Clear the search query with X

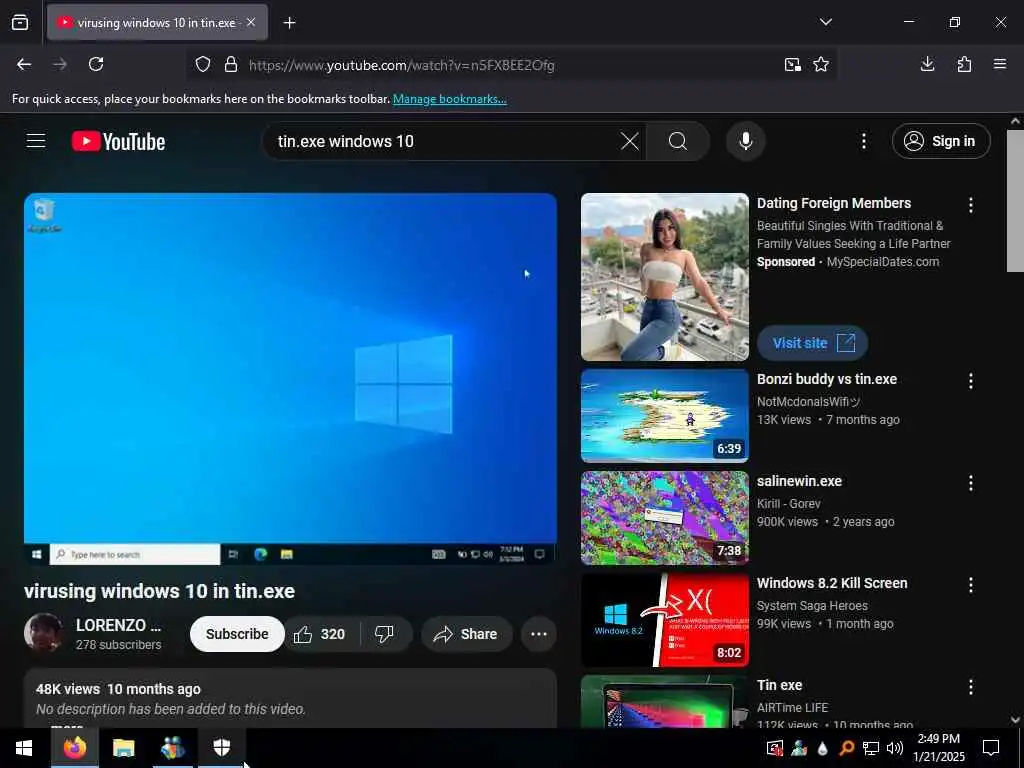coord(630,141)
